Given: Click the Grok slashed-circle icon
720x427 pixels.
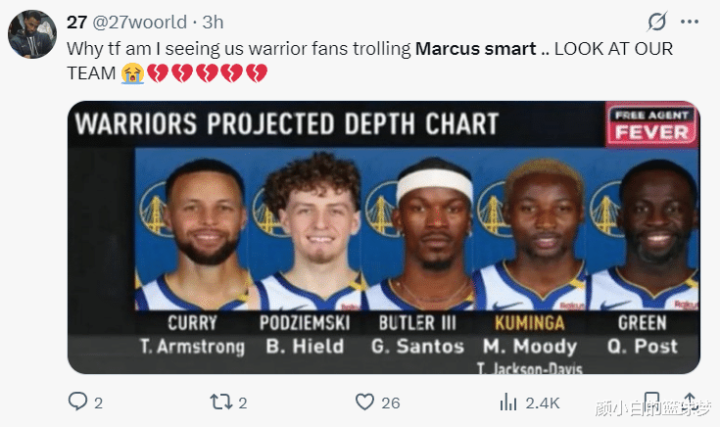Looking at the screenshot, I should point(657,22).
